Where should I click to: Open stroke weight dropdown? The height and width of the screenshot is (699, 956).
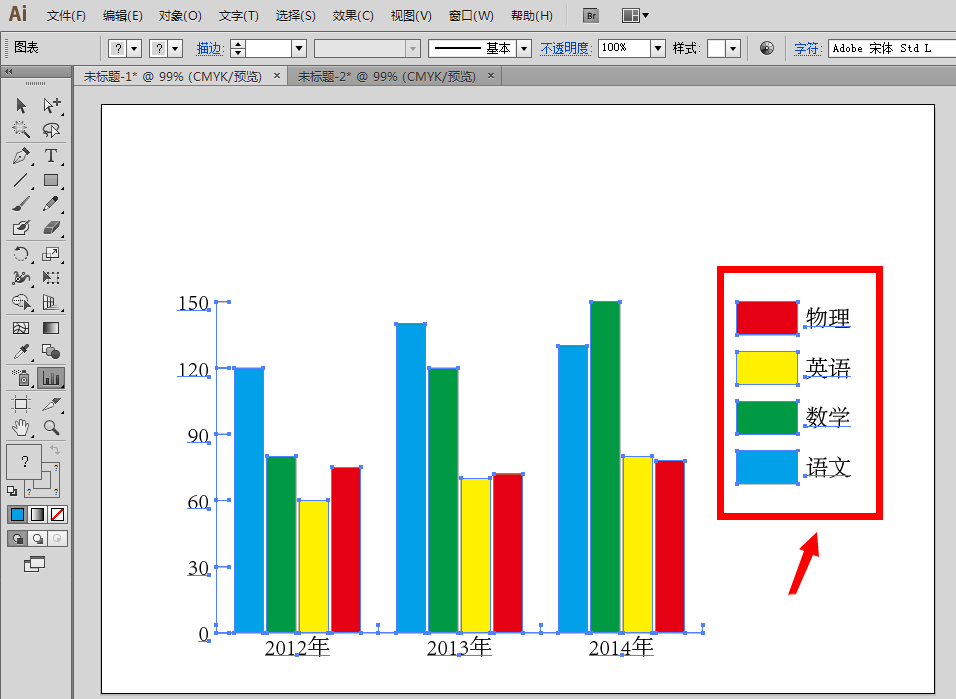(299, 48)
